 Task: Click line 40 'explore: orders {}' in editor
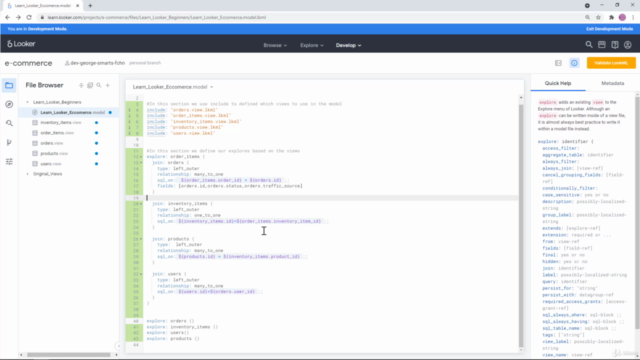170,321
